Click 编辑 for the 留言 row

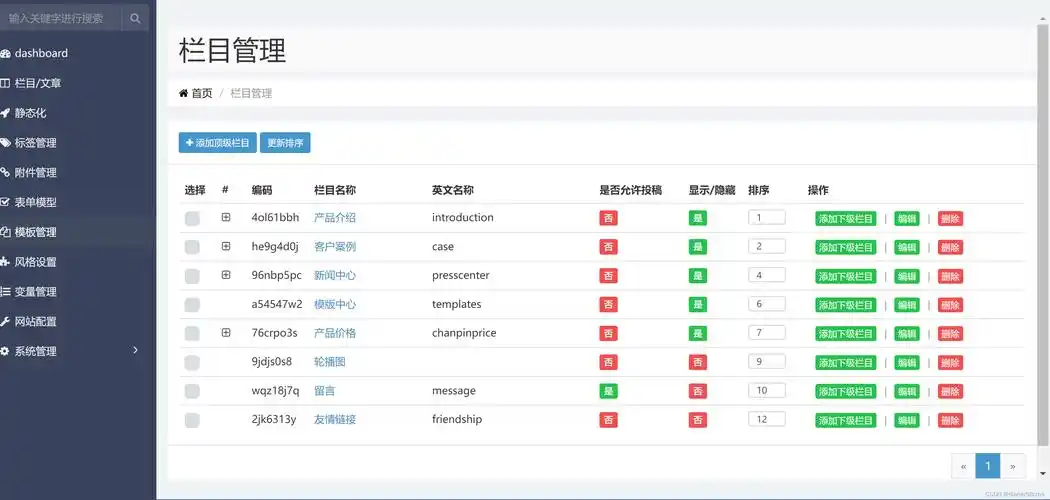[x=907, y=392]
